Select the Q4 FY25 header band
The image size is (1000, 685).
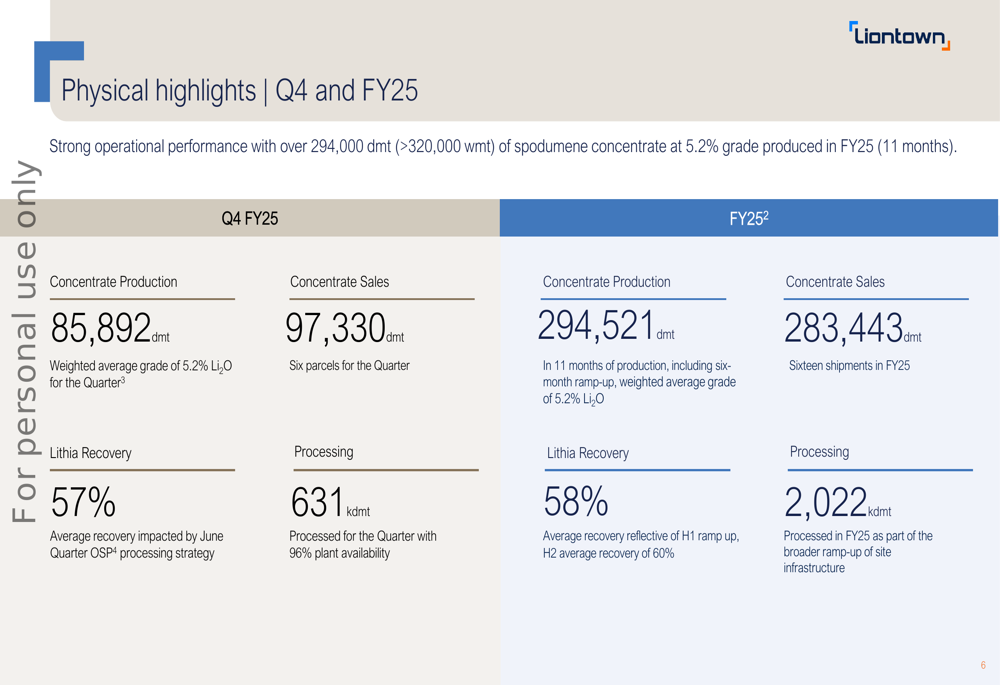(250, 218)
